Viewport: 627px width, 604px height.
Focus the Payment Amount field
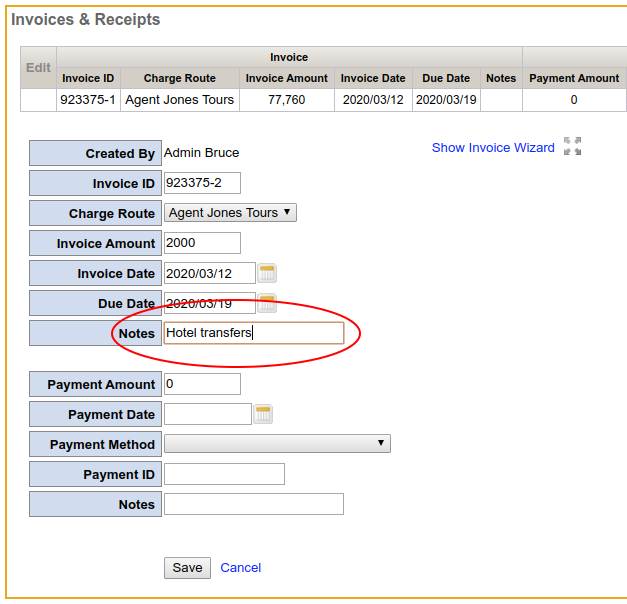coord(202,384)
